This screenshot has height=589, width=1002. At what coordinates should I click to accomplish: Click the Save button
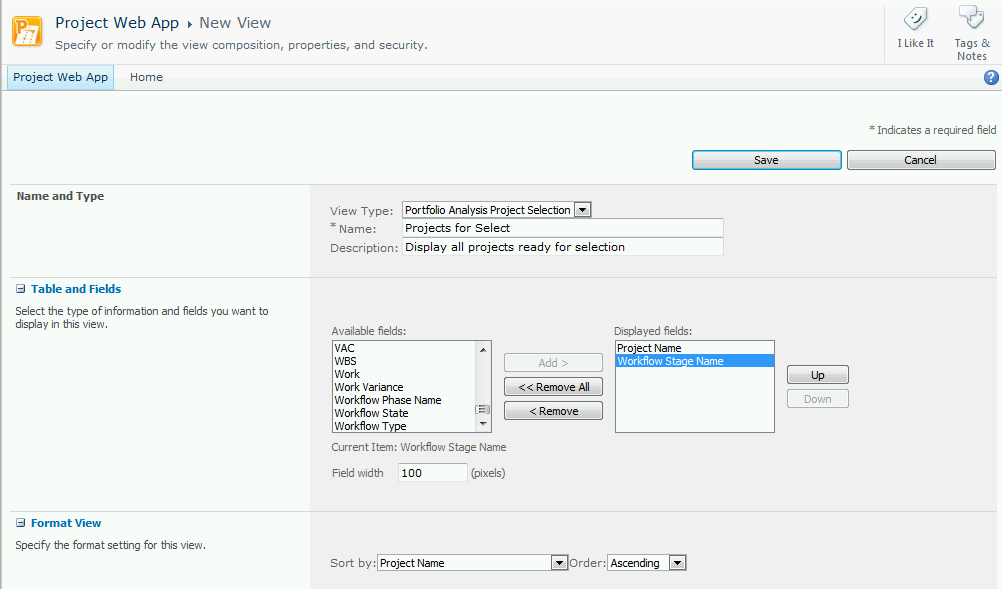[766, 160]
